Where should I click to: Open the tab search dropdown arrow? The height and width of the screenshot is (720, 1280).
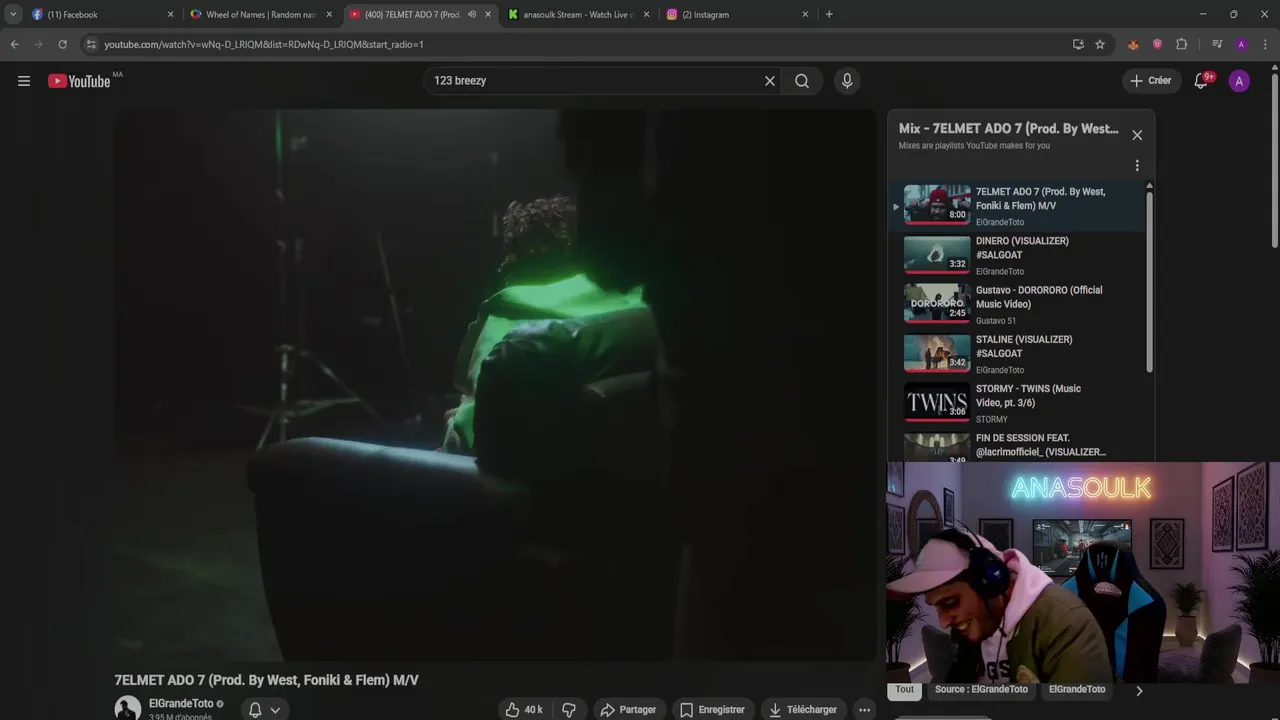(12, 14)
